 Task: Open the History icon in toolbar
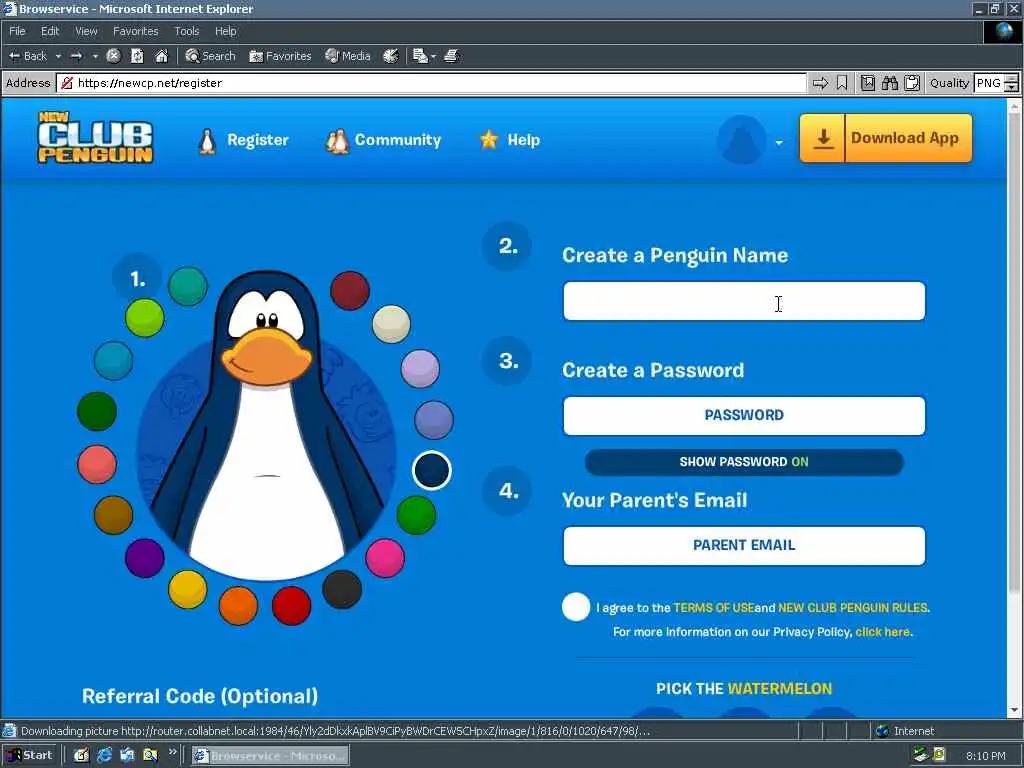pos(391,56)
